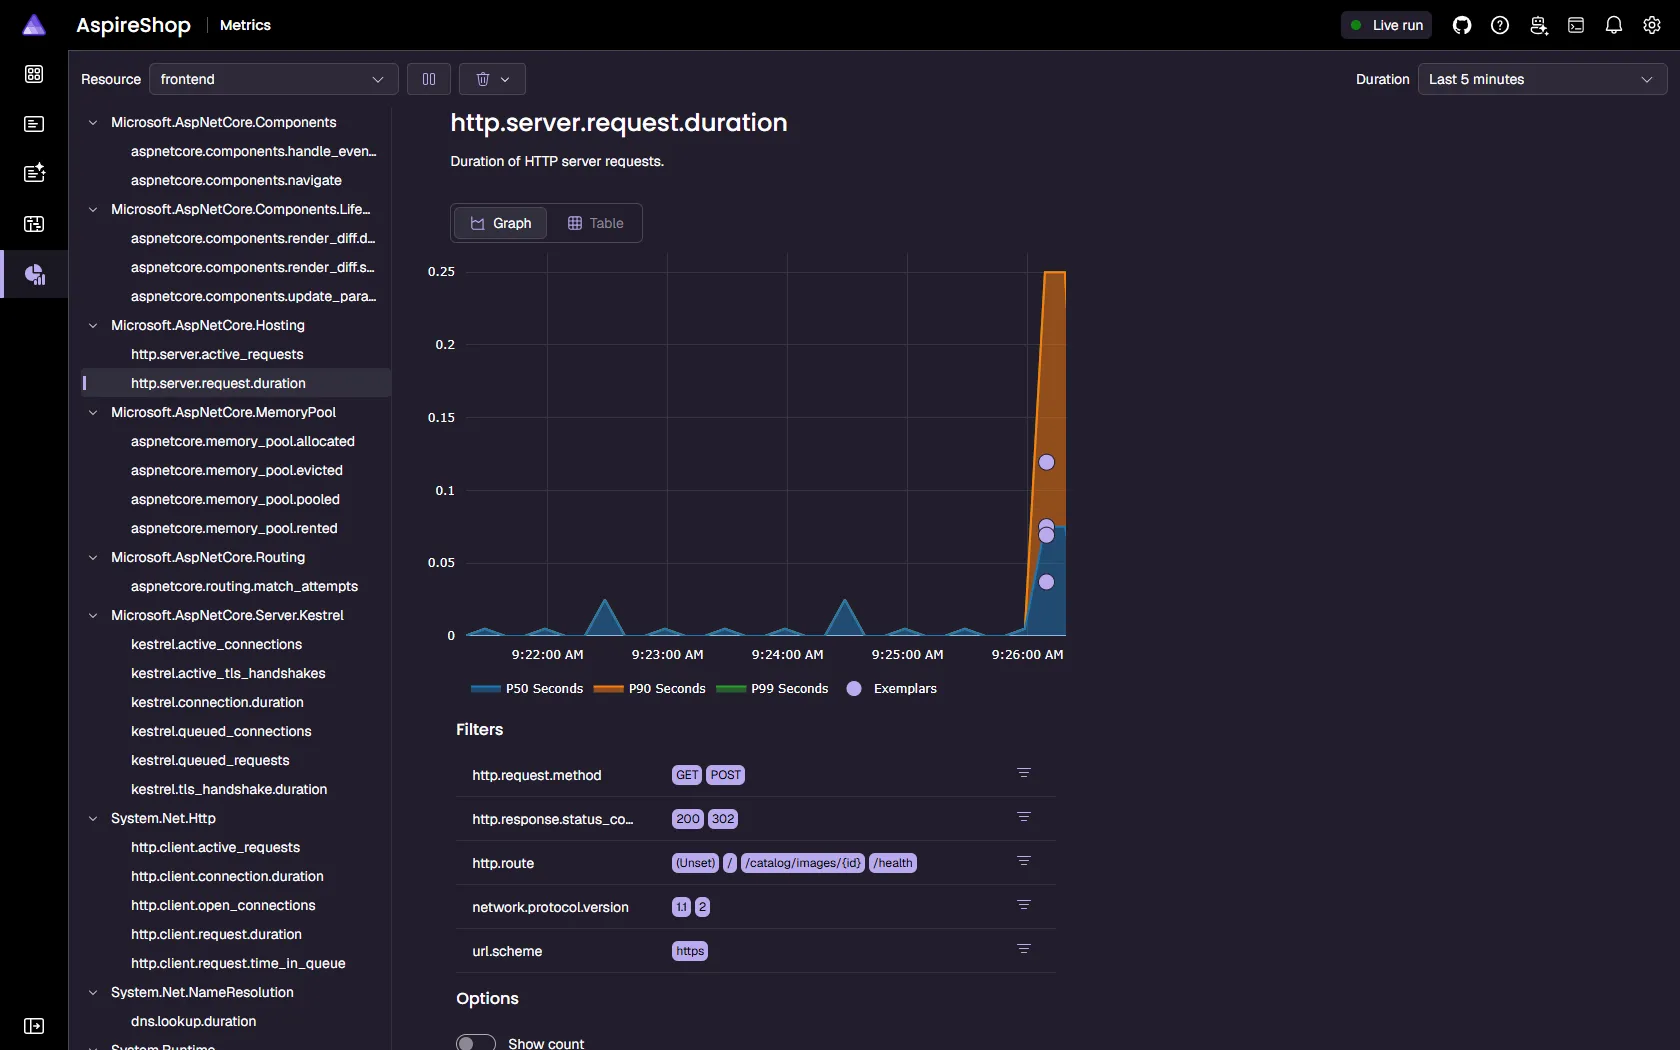This screenshot has width=1680, height=1050.
Task: Toggle the Show count switch
Action: point(476,1042)
